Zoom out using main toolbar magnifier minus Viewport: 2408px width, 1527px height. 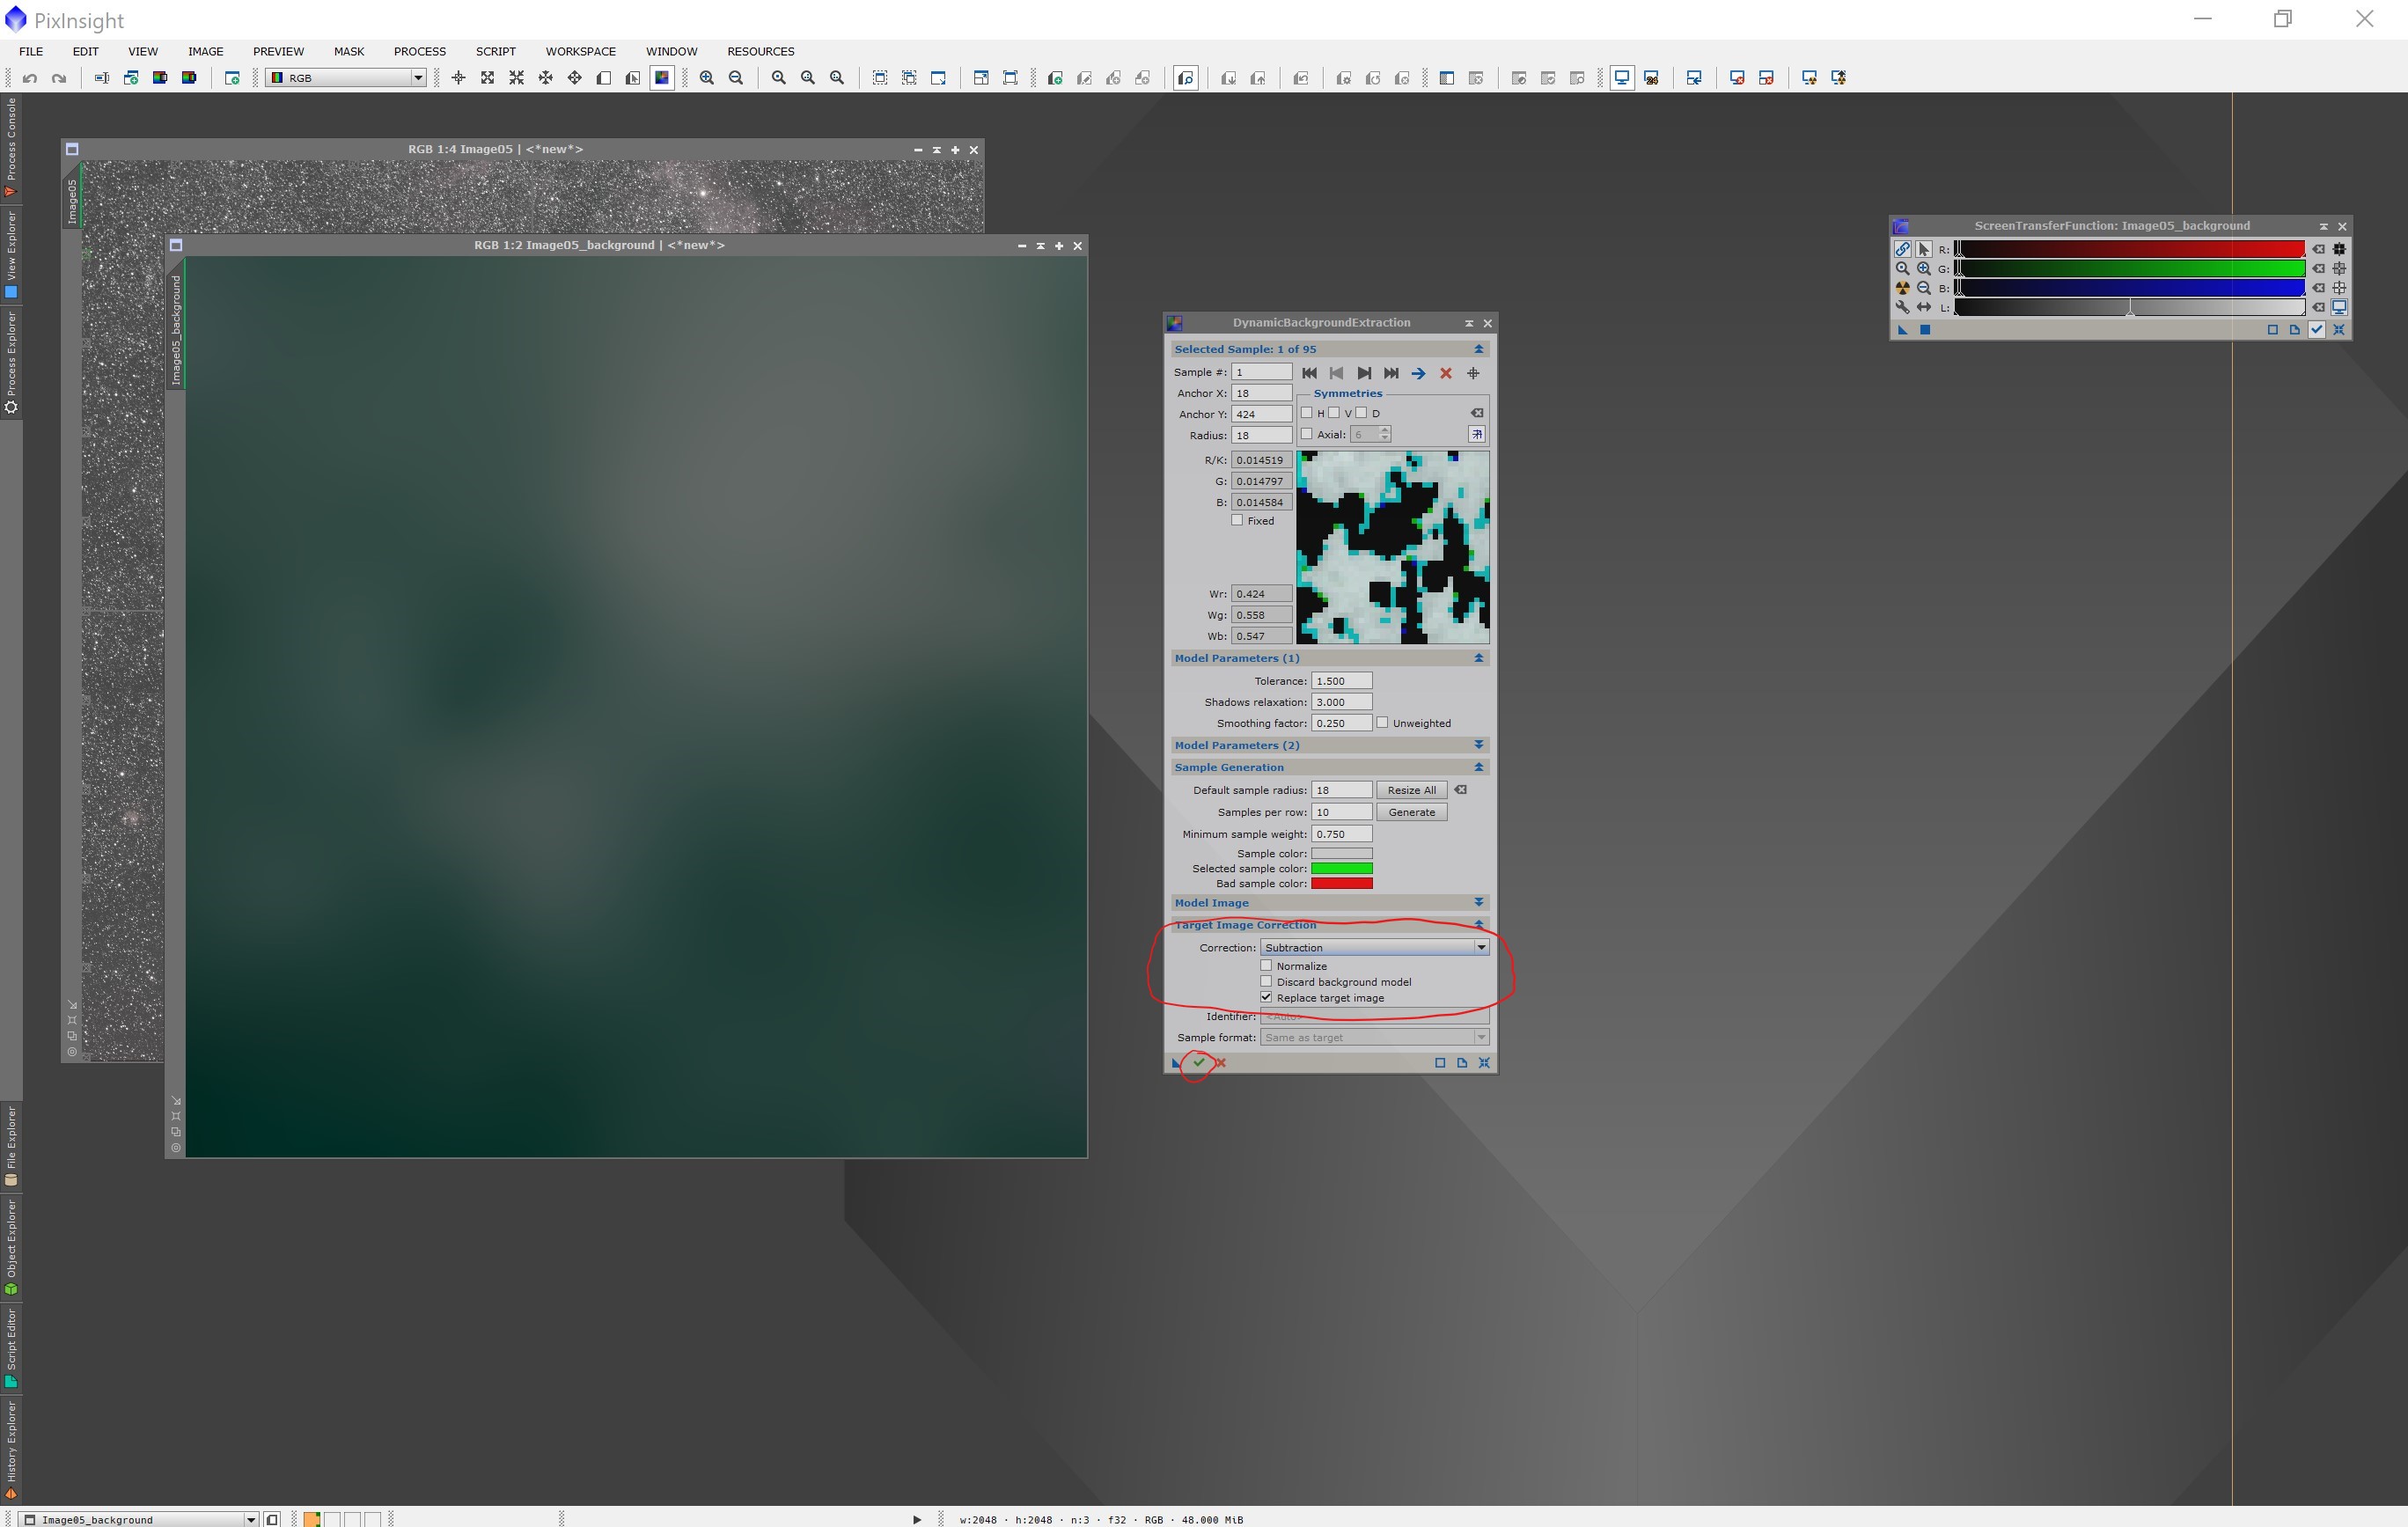pyautogui.click(x=736, y=78)
